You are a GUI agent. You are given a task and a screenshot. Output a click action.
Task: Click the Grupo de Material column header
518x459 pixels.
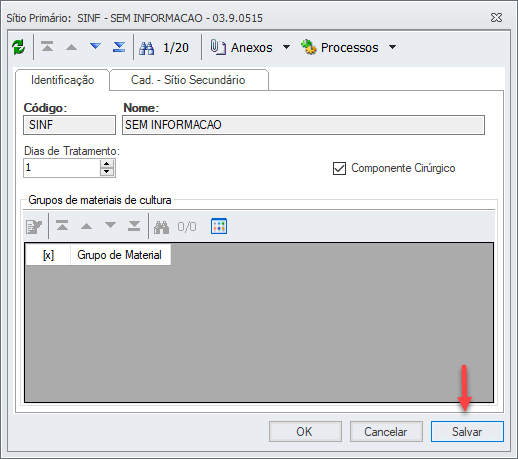(x=120, y=255)
